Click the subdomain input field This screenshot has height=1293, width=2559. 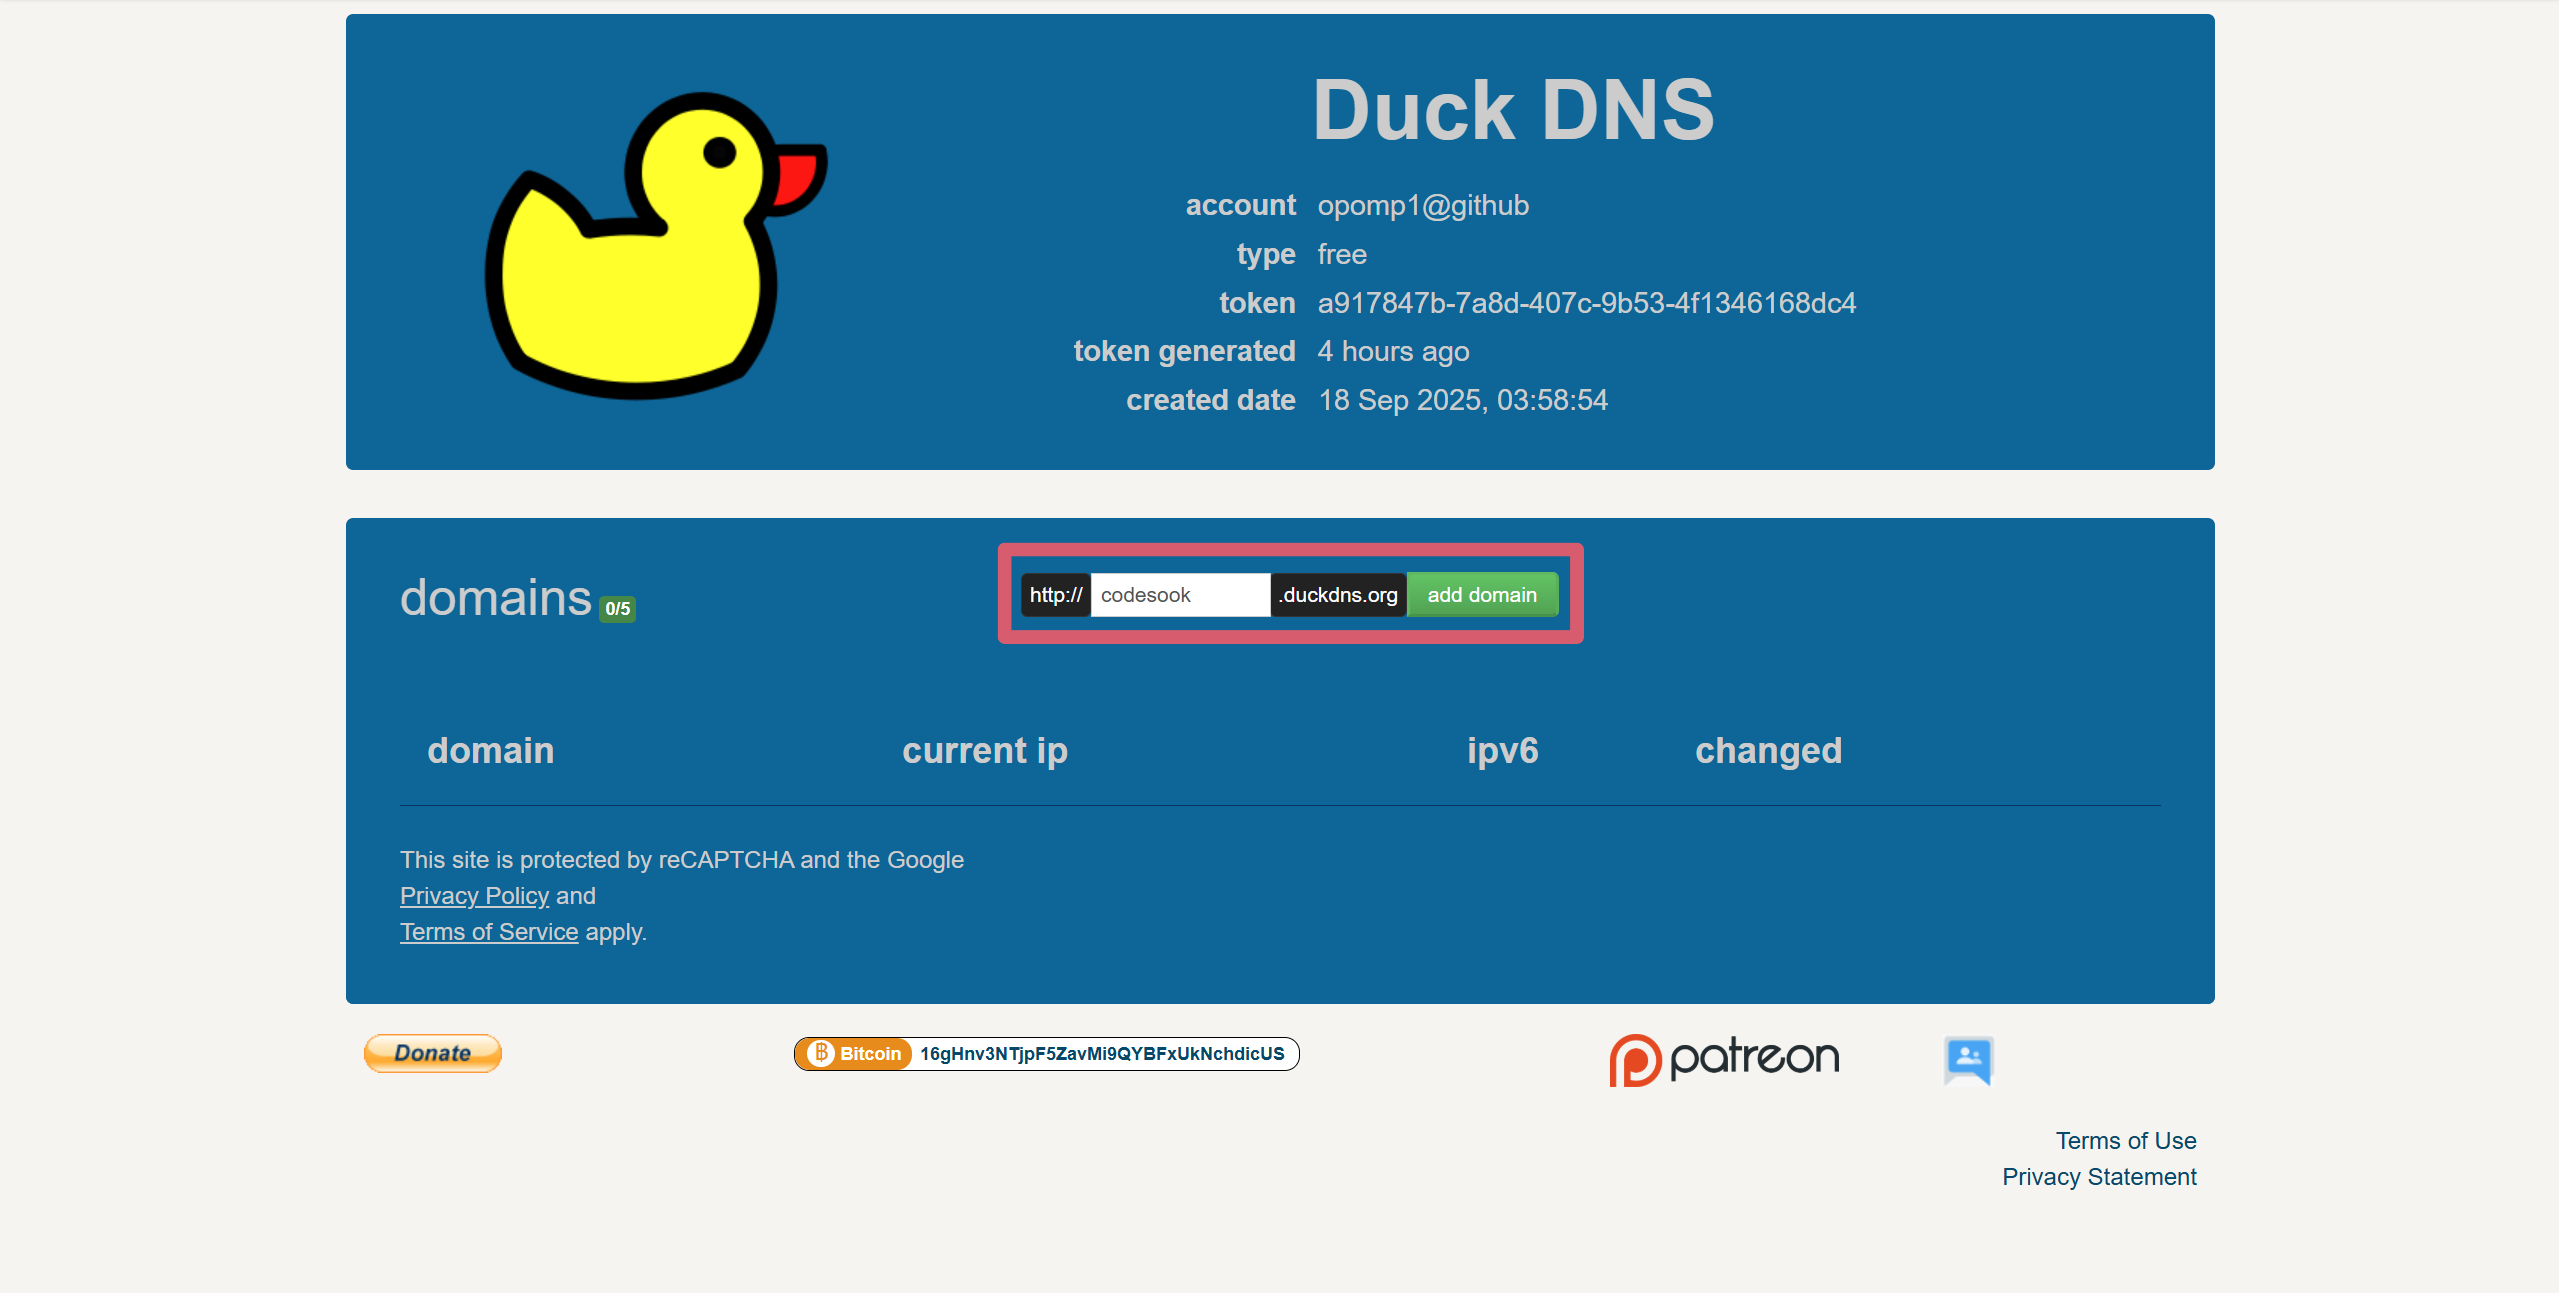pos(1179,595)
